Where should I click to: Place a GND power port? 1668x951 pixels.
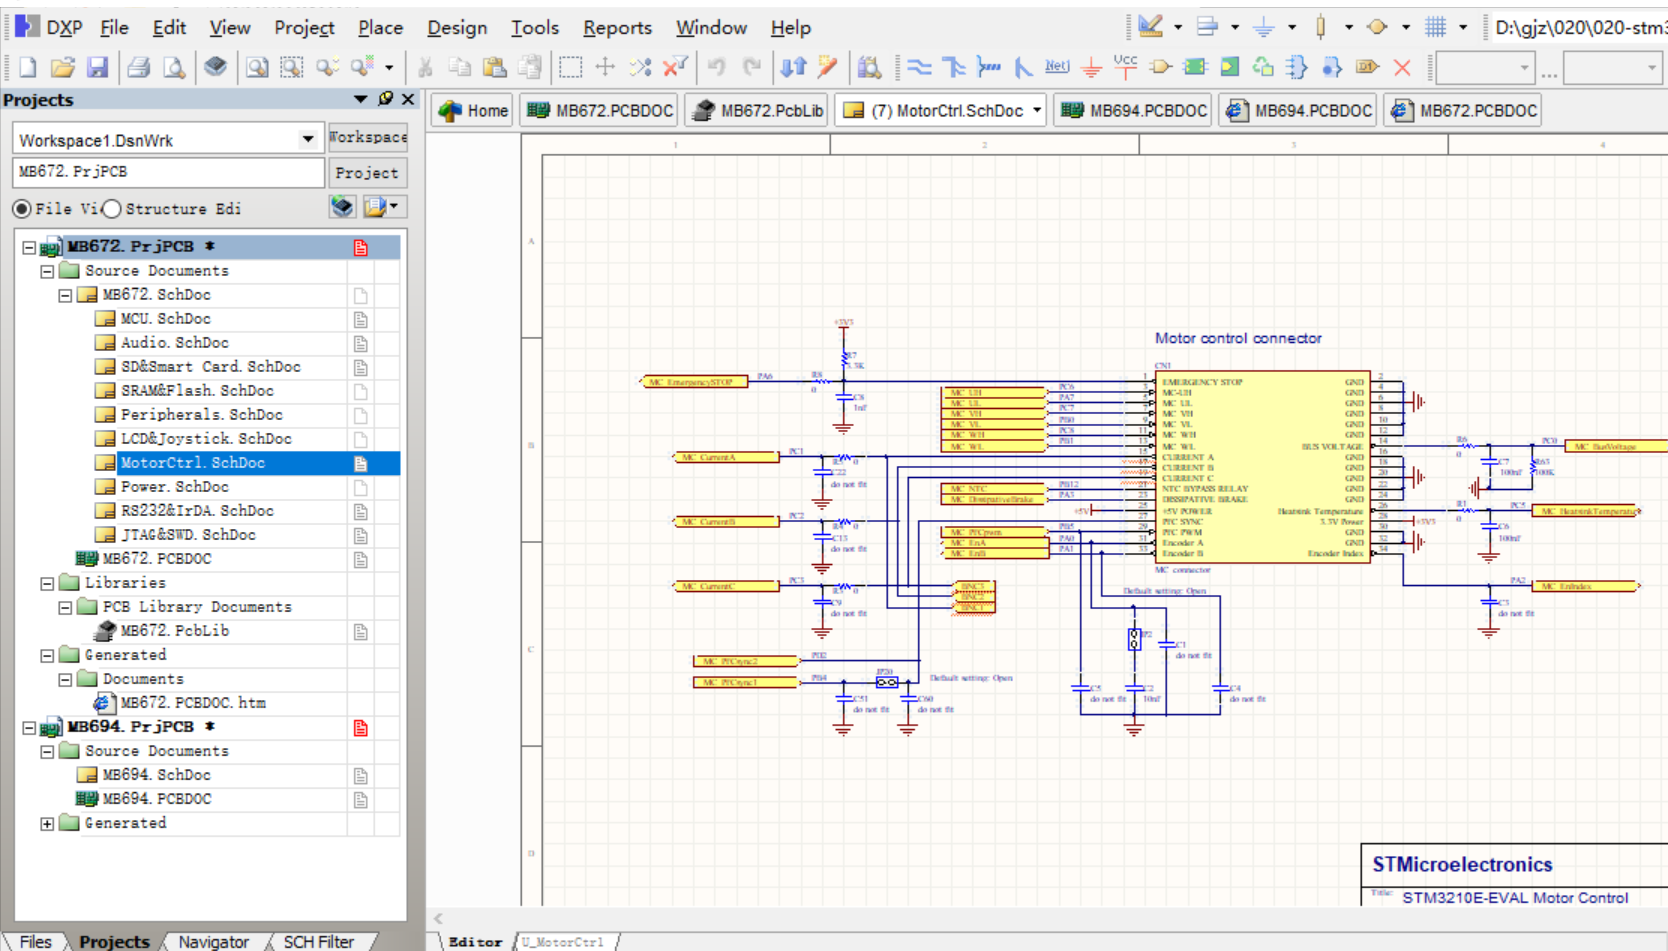1091,67
